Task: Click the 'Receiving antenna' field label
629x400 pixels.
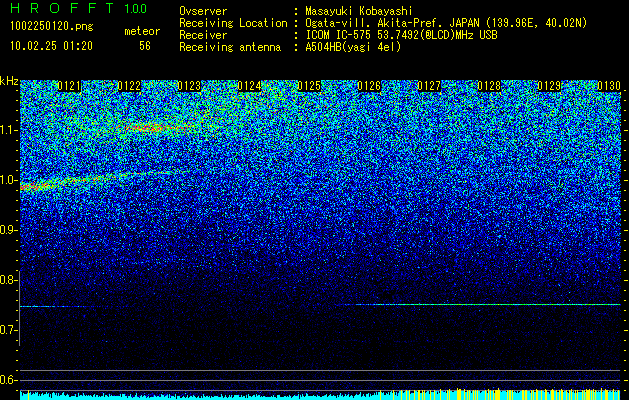Action: pyautogui.click(x=230, y=47)
